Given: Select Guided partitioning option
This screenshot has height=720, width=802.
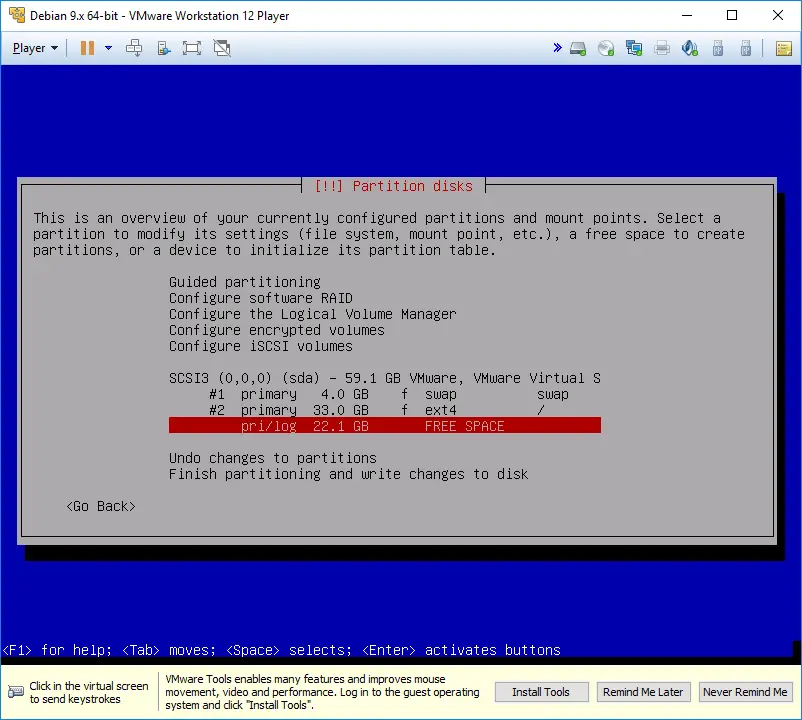Looking at the screenshot, I should (x=245, y=282).
